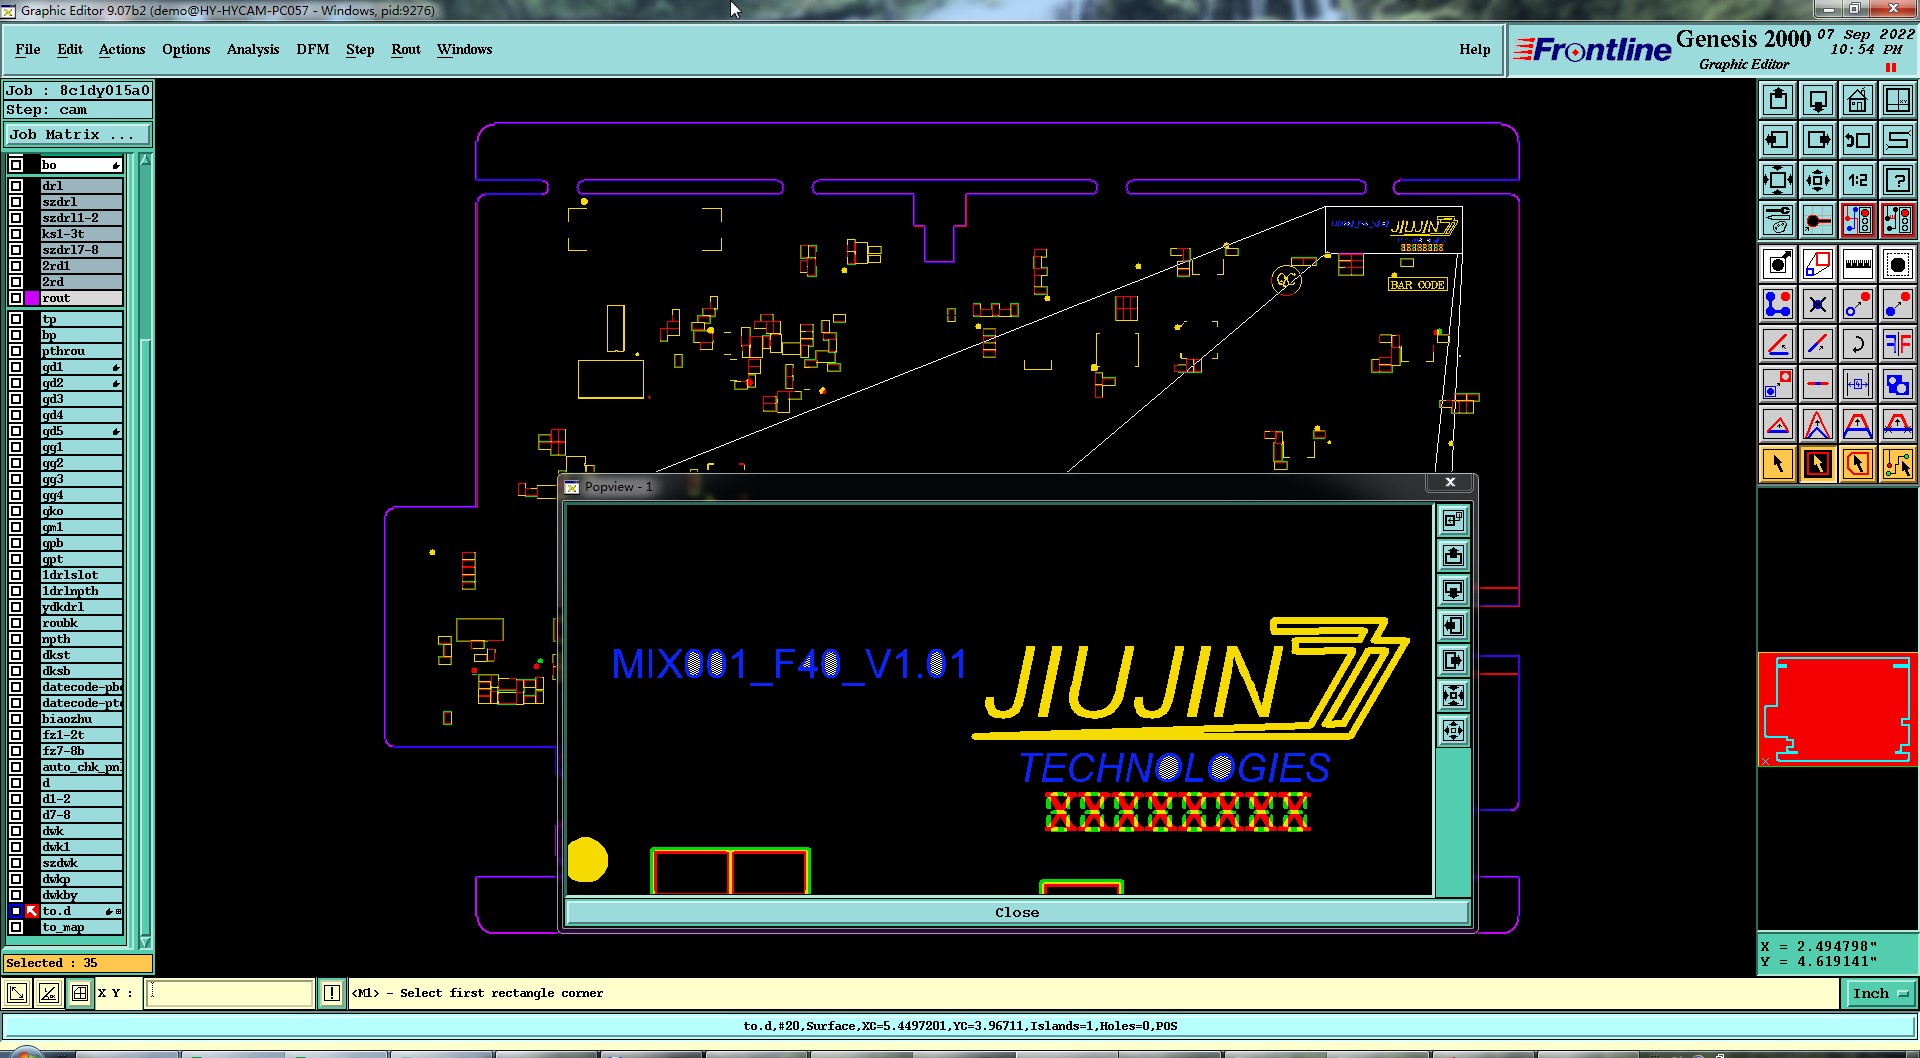Screen dimensions: 1920x1058
Task: Open the Analysis menu
Action: (x=253, y=49)
